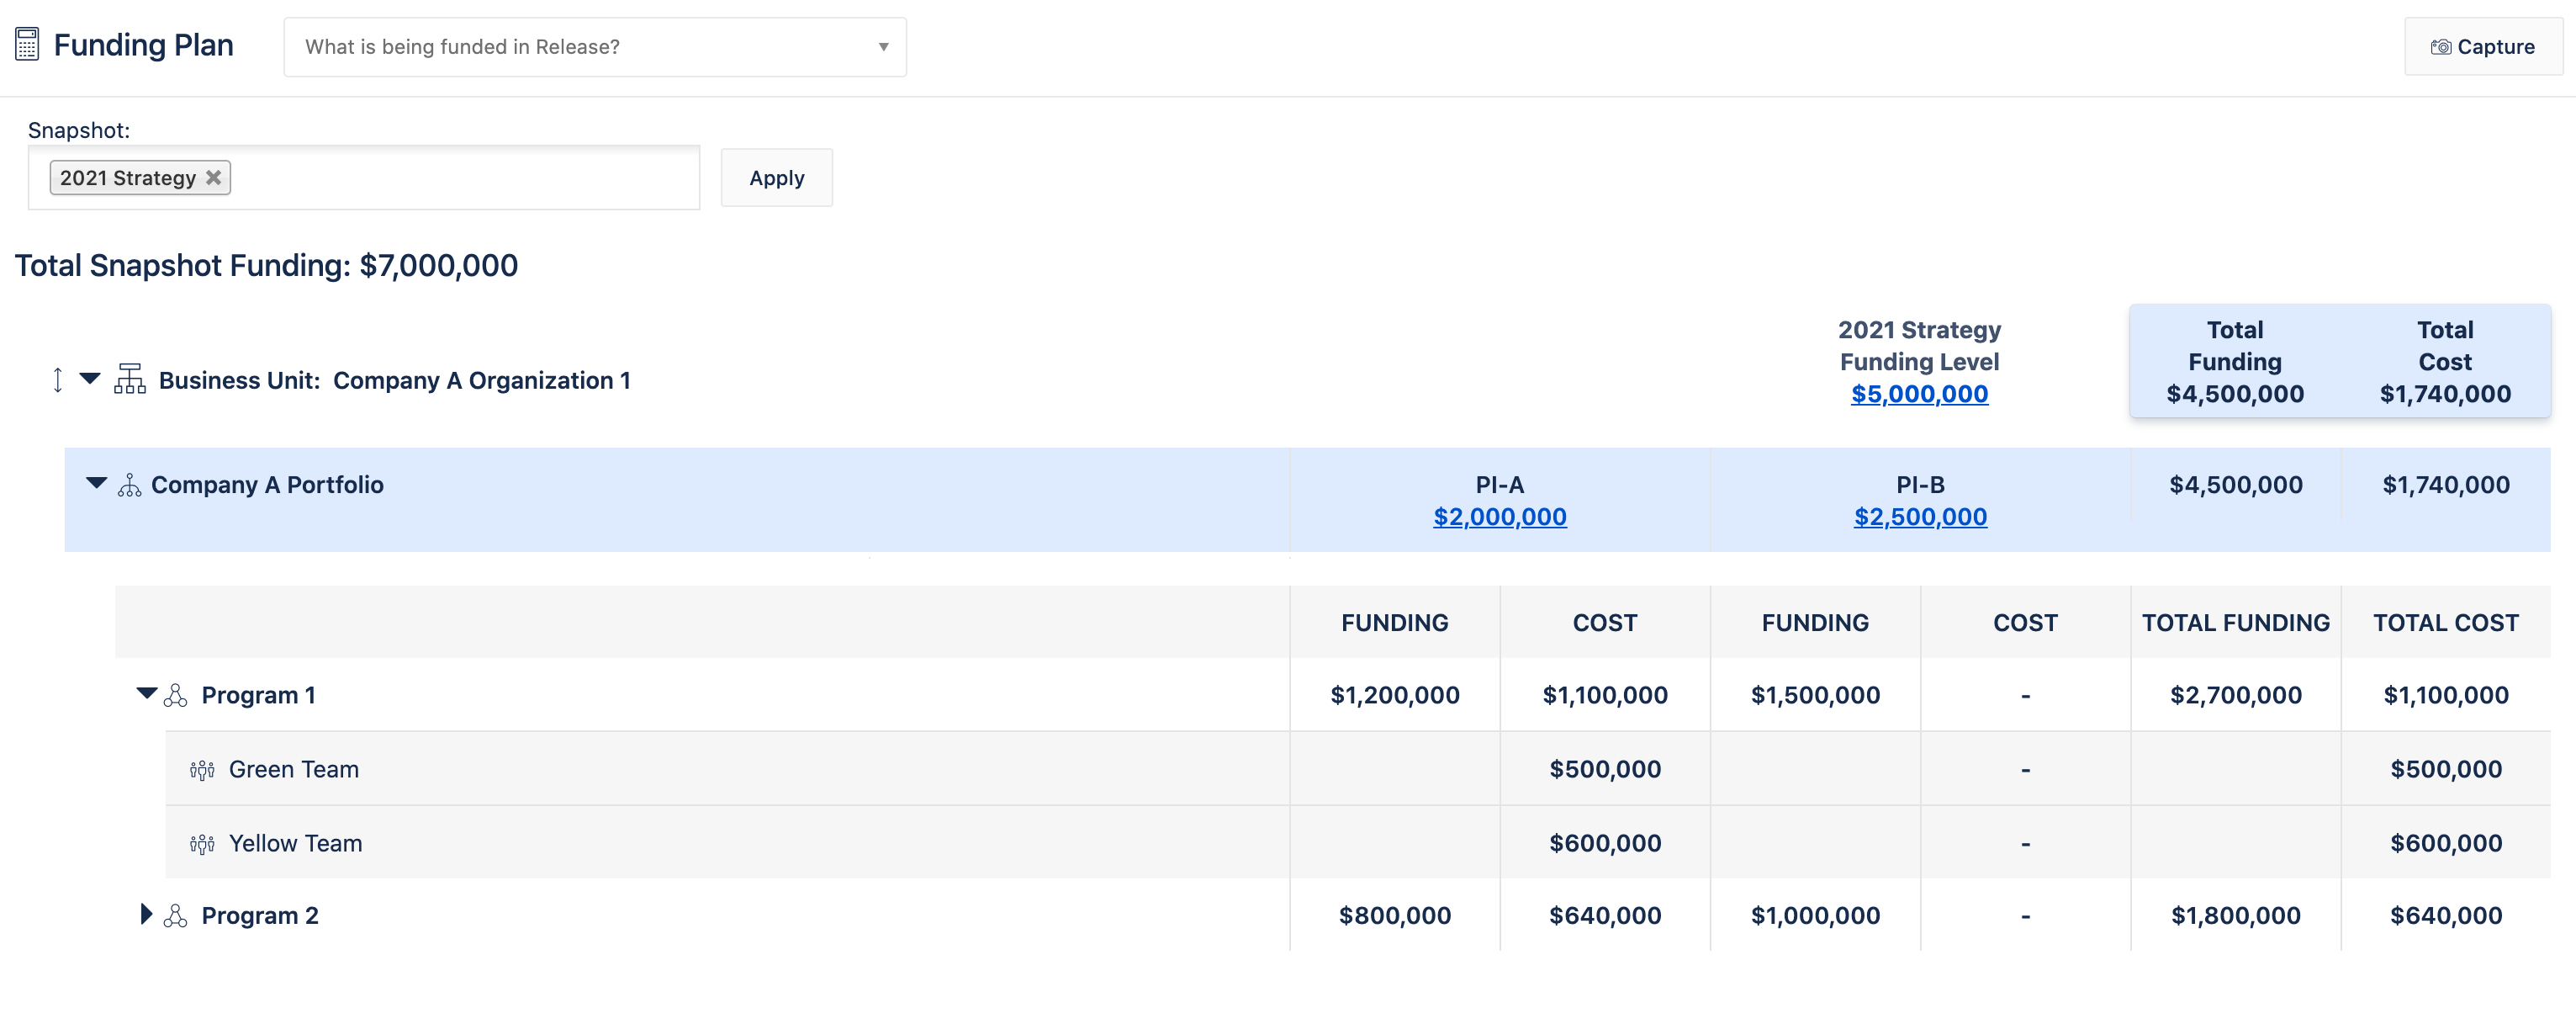Image resolution: width=2576 pixels, height=1024 pixels.
Task: Remove the 2021 Strategy snapshot tag
Action: [x=213, y=177]
